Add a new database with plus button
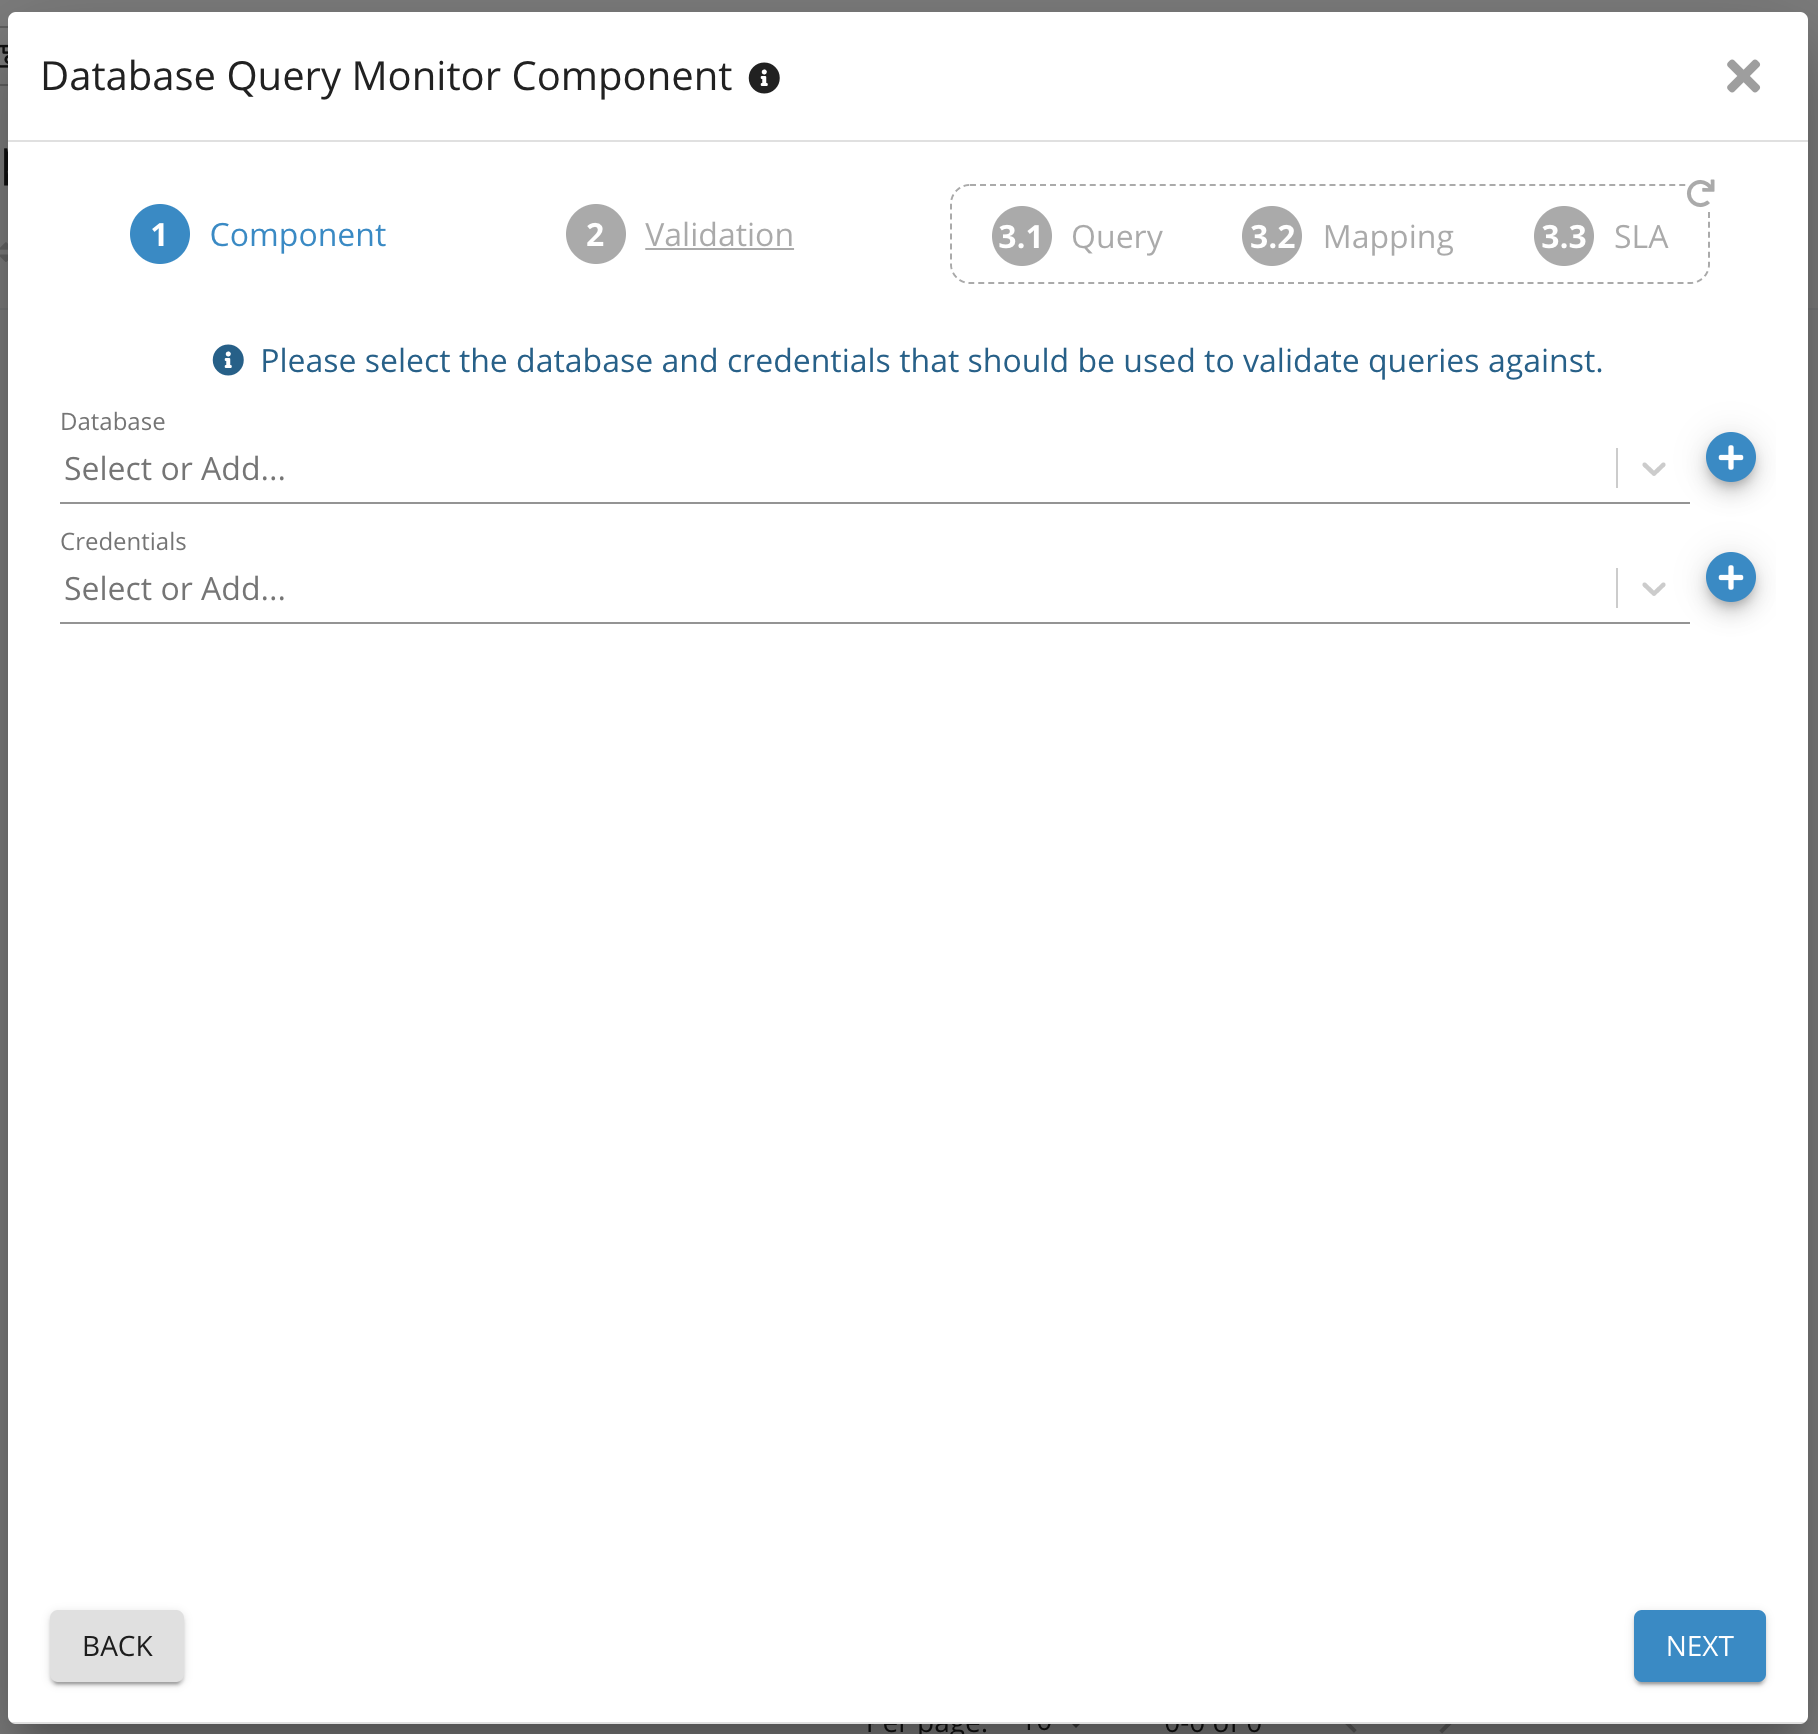1818x1734 pixels. (x=1730, y=458)
